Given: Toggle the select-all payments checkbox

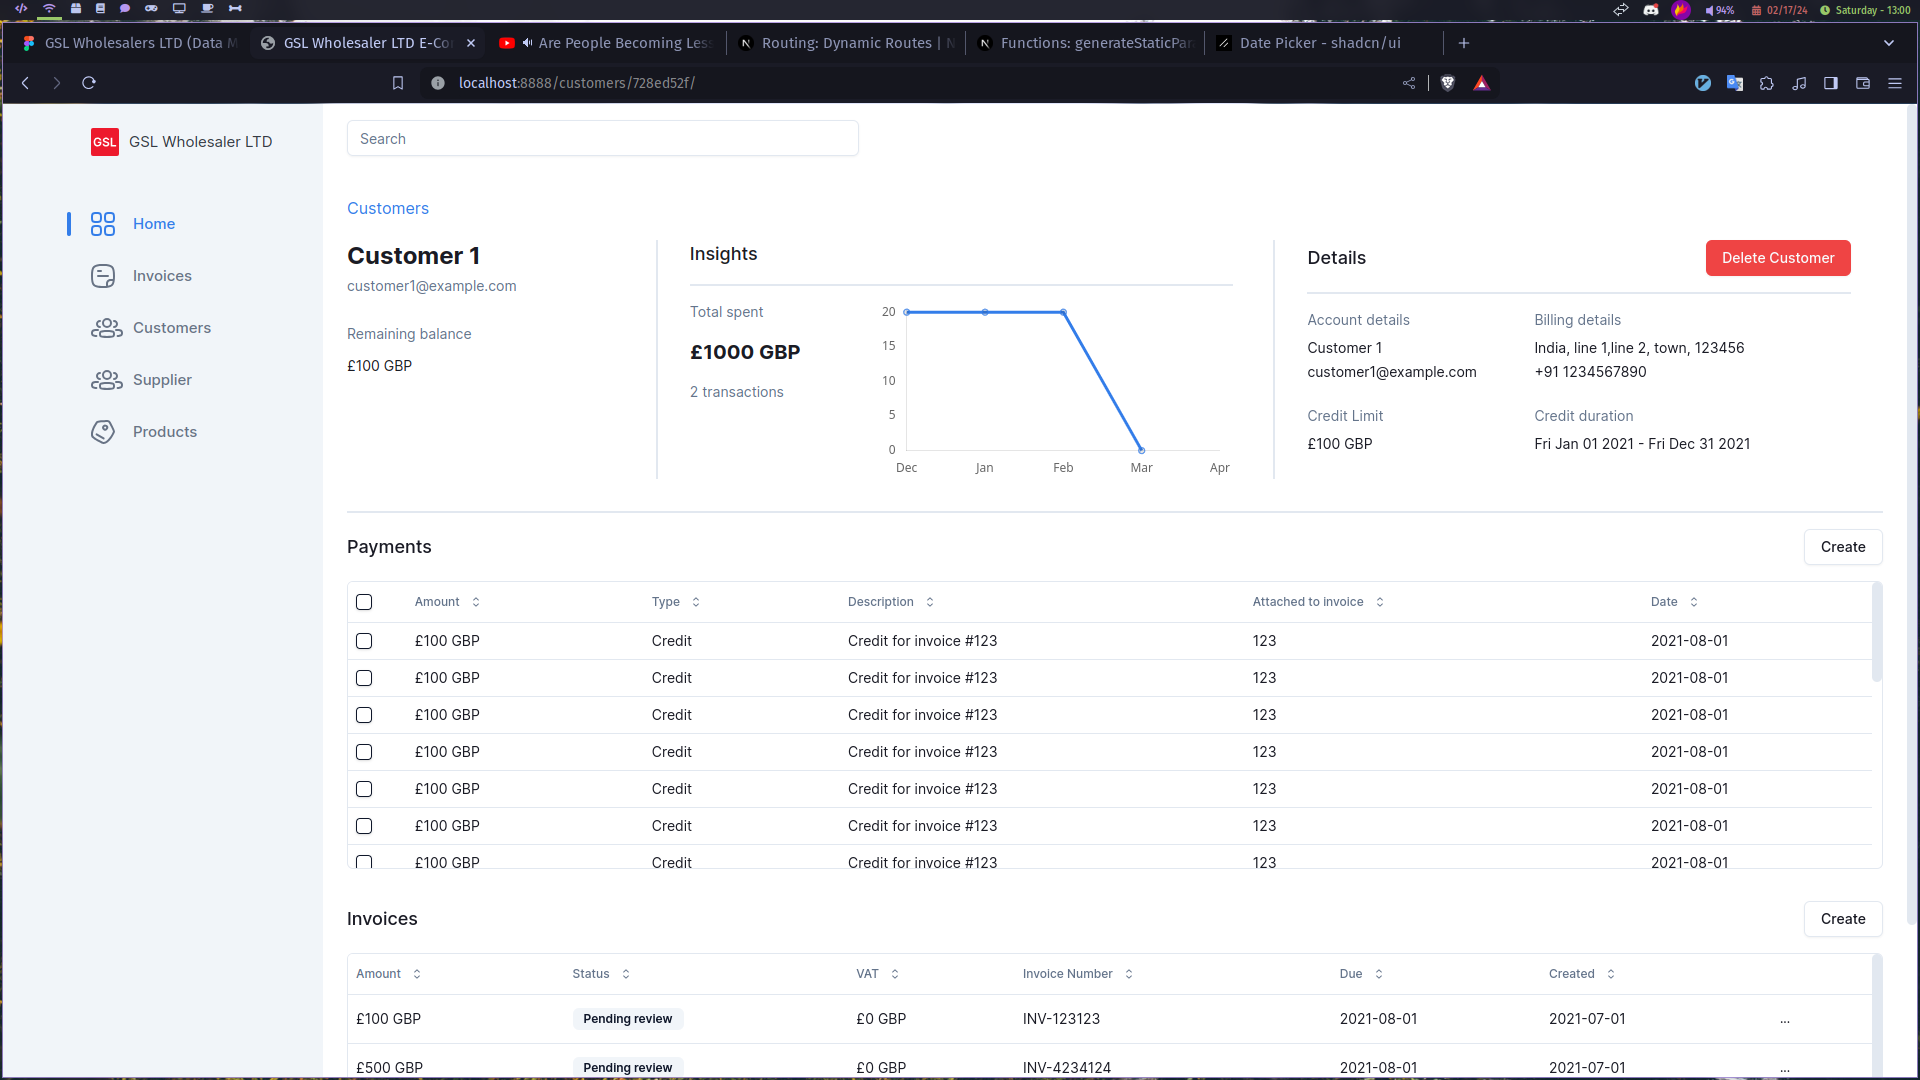Looking at the screenshot, I should click(x=364, y=602).
